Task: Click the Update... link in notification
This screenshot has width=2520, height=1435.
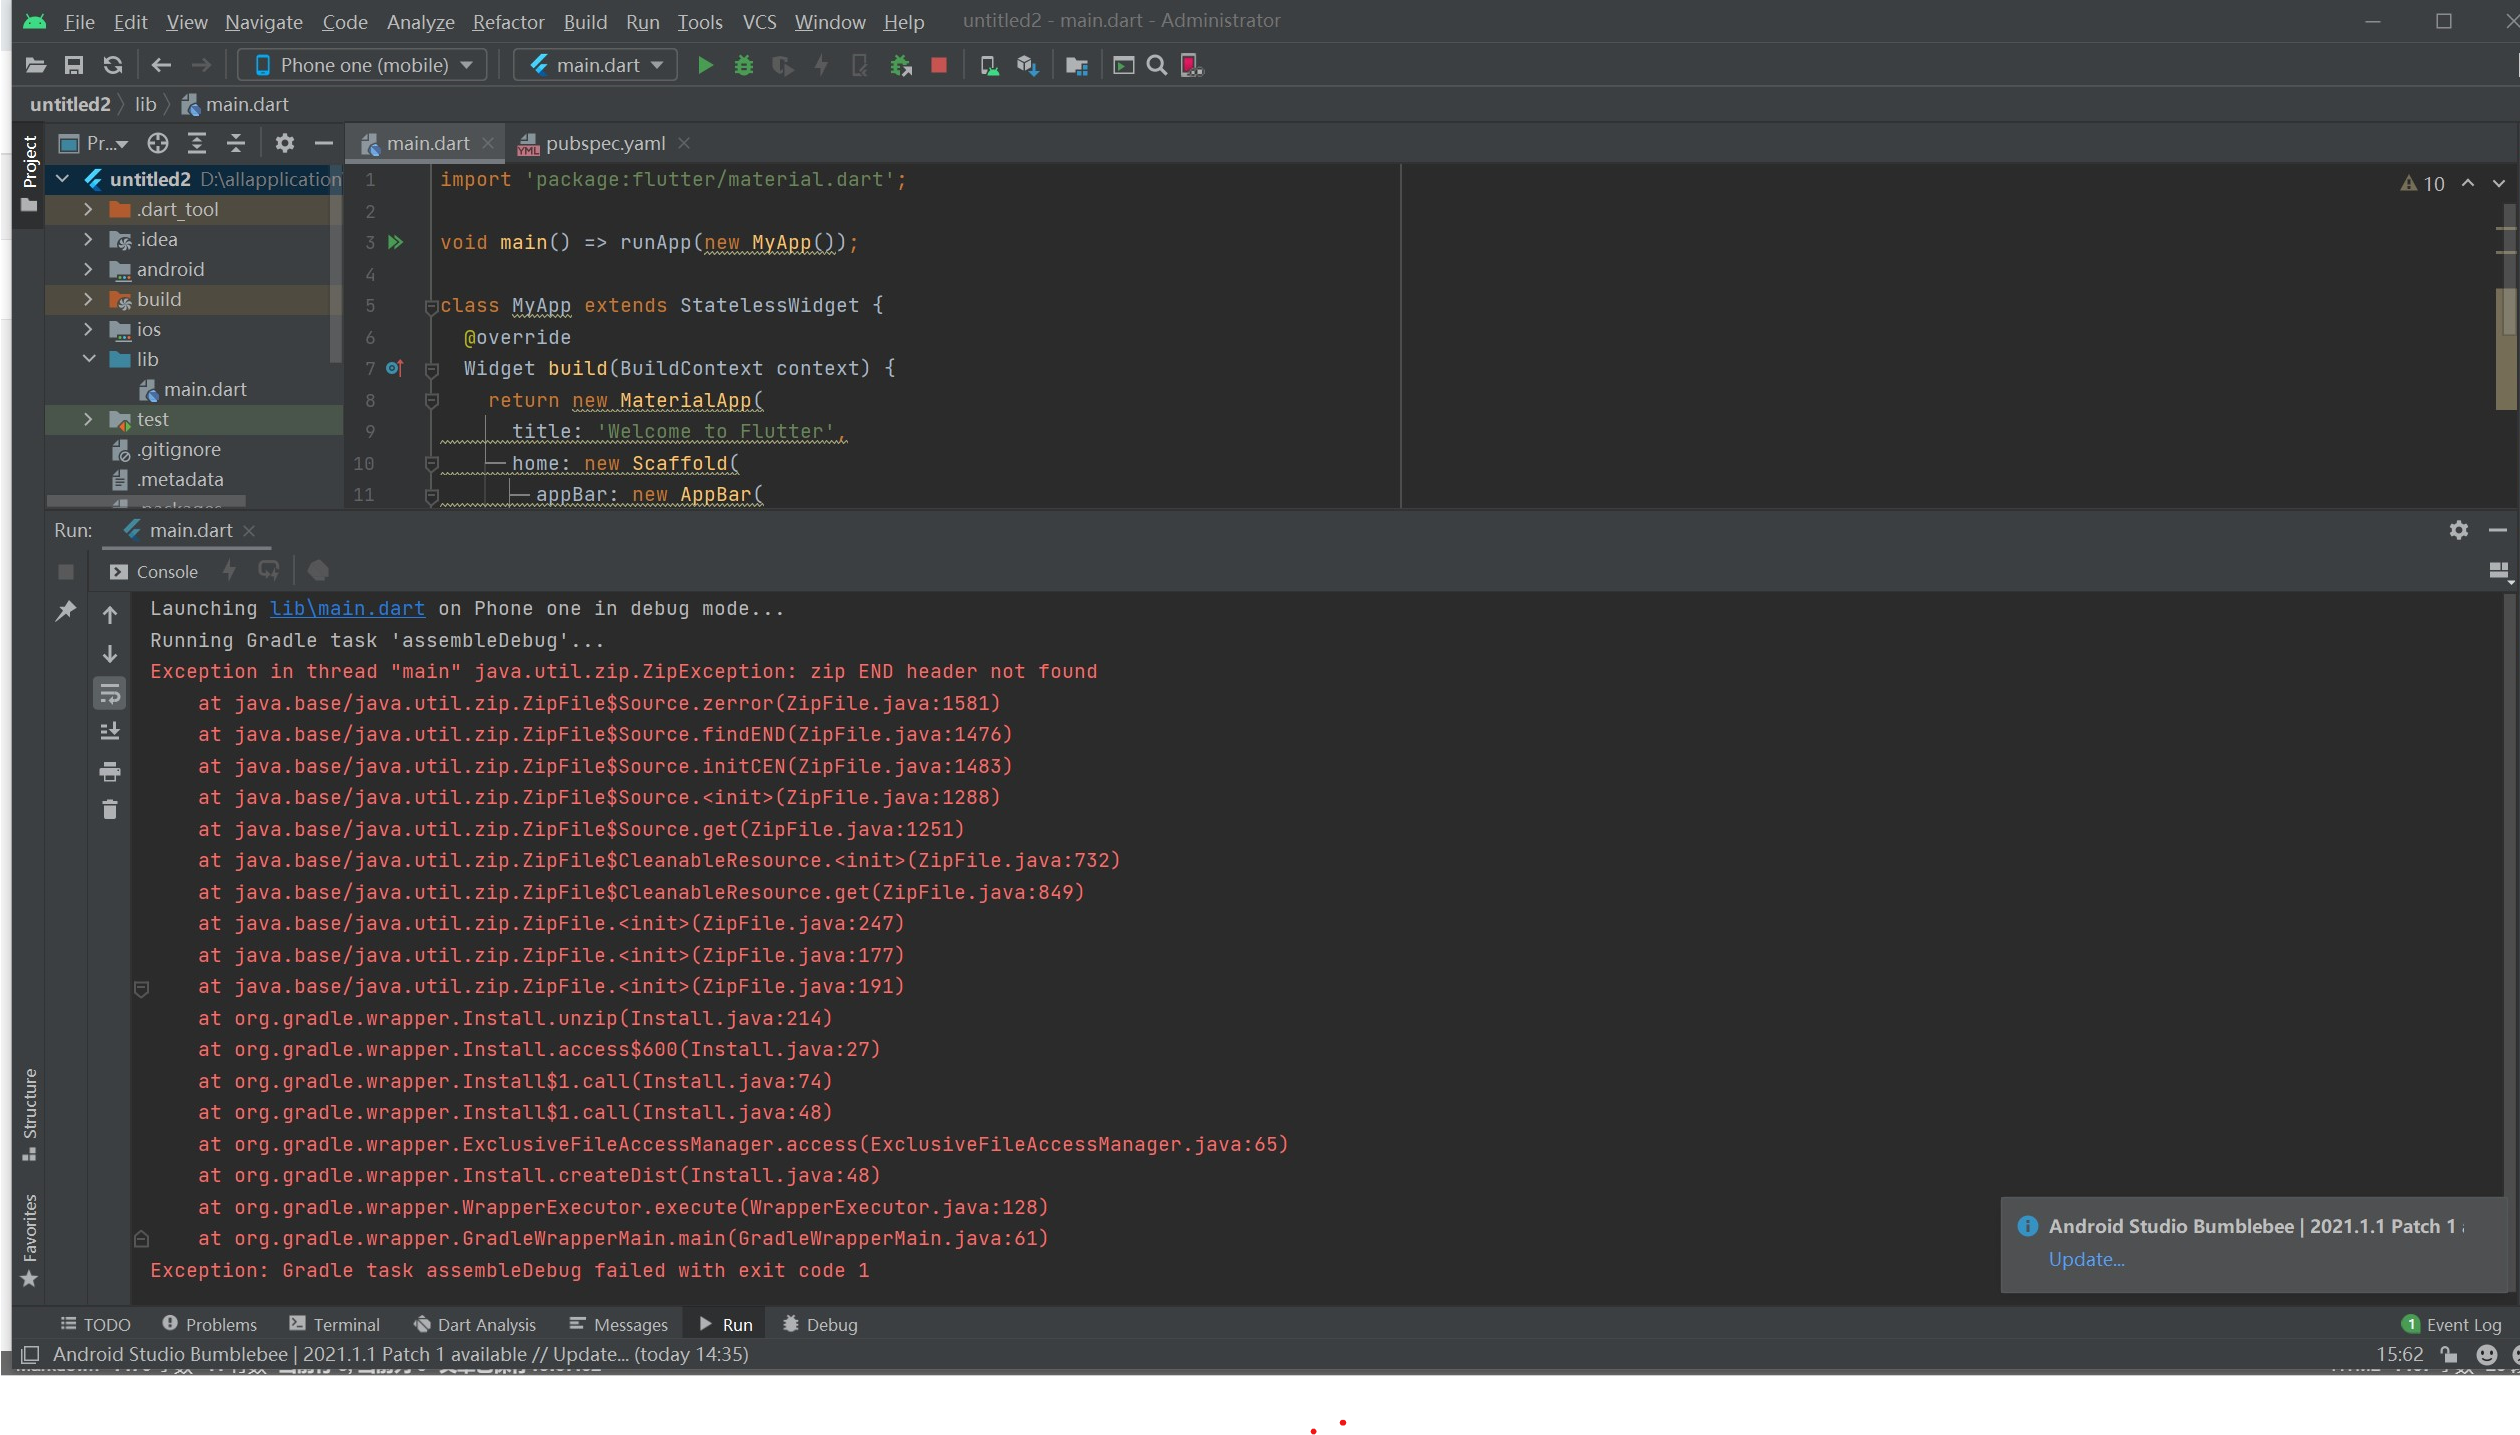Action: click(2086, 1260)
